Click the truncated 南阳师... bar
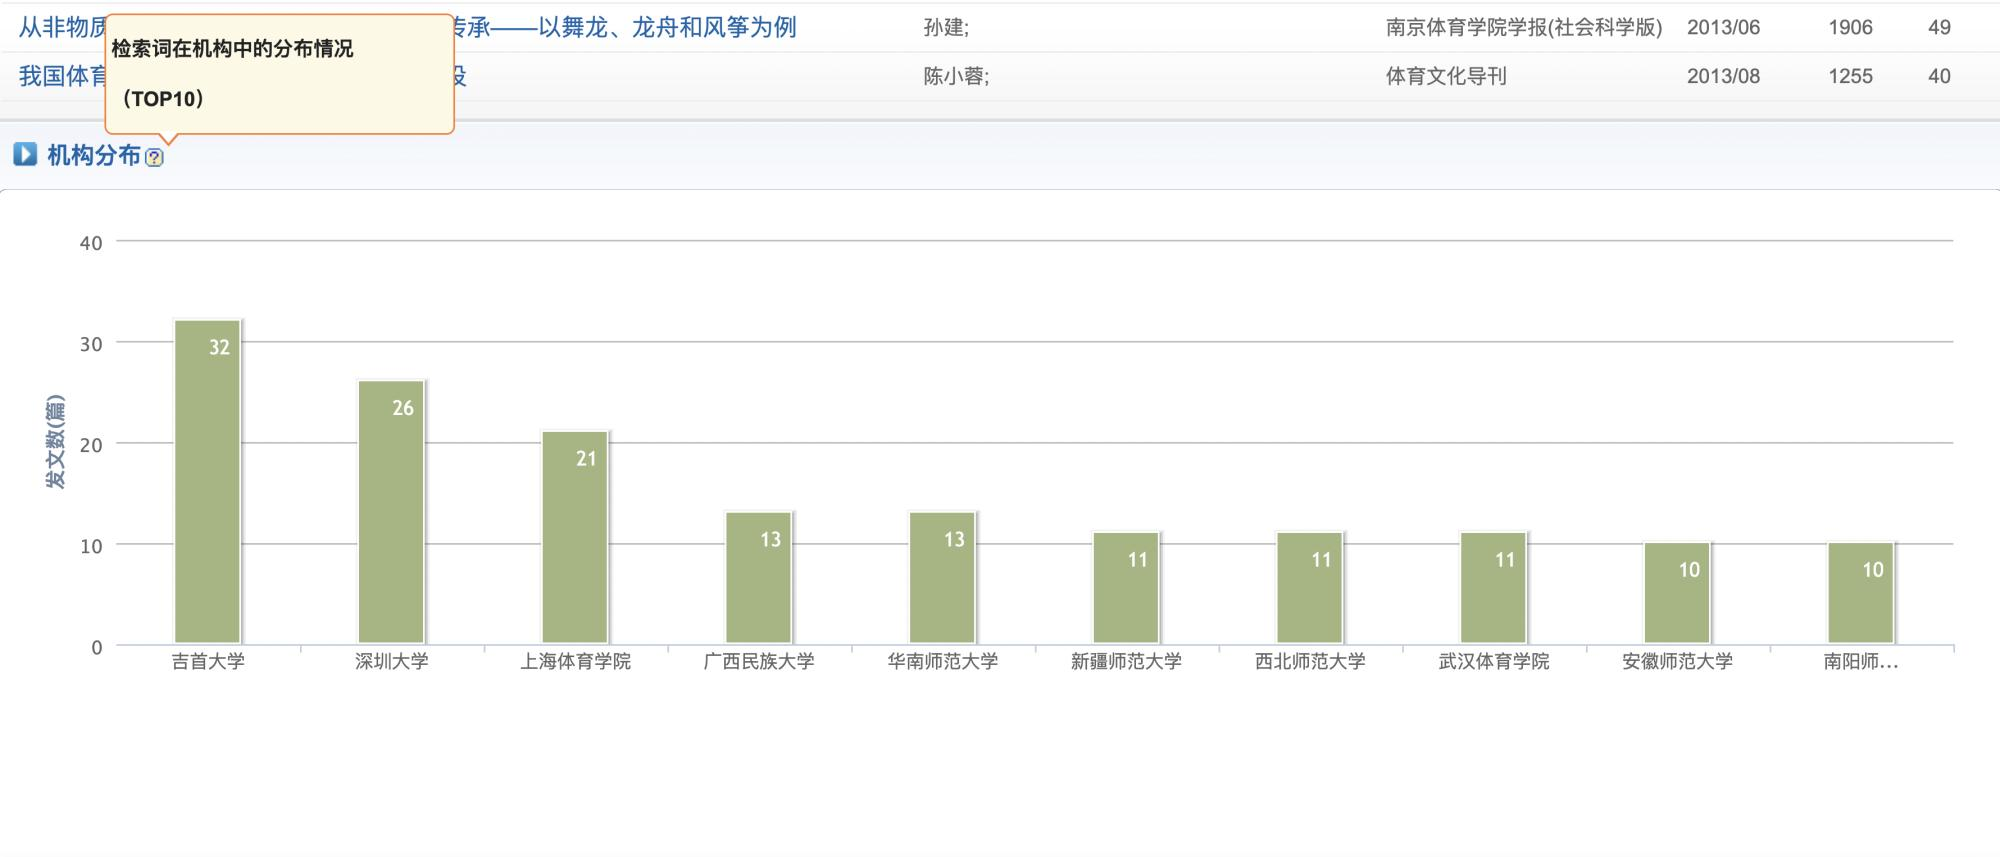 tap(1861, 593)
